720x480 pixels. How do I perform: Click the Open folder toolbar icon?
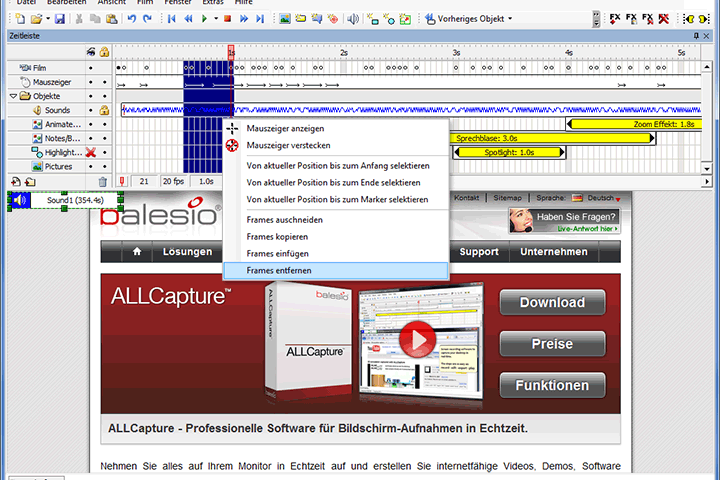coord(36,19)
